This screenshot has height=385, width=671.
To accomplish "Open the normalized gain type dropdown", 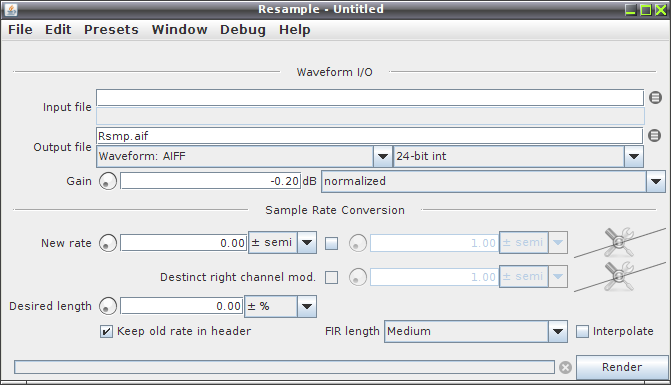I will coord(493,181).
